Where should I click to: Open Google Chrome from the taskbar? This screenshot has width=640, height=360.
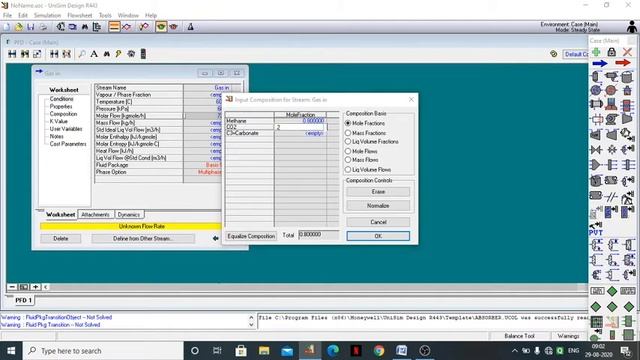coord(379,351)
